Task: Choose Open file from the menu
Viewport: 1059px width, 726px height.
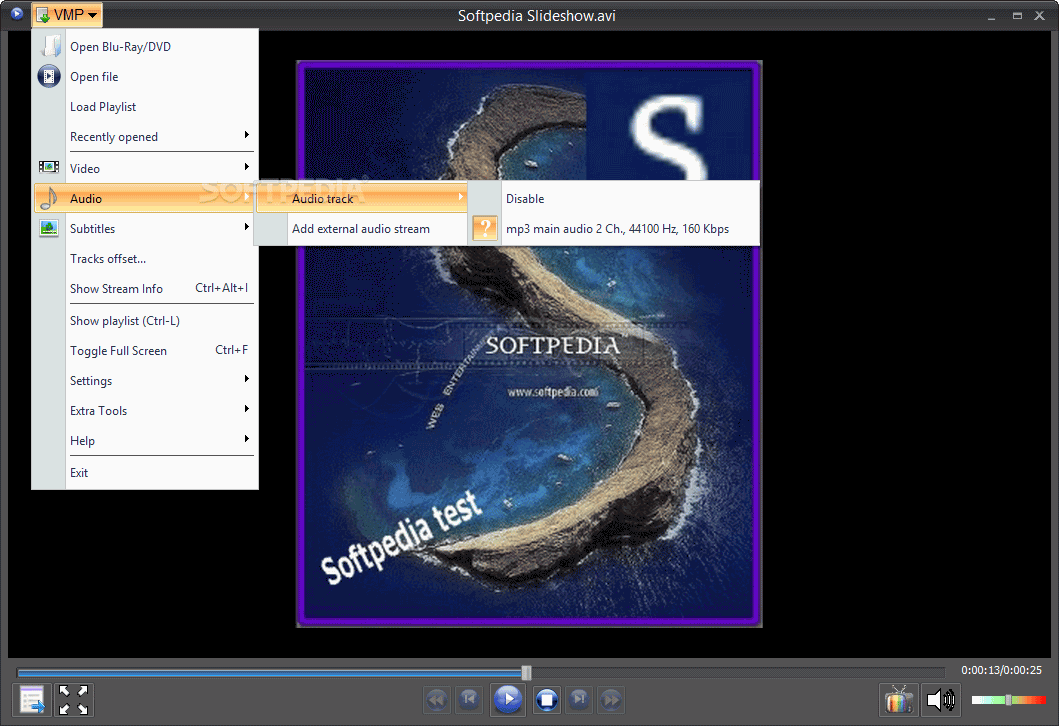Action: coord(145,77)
